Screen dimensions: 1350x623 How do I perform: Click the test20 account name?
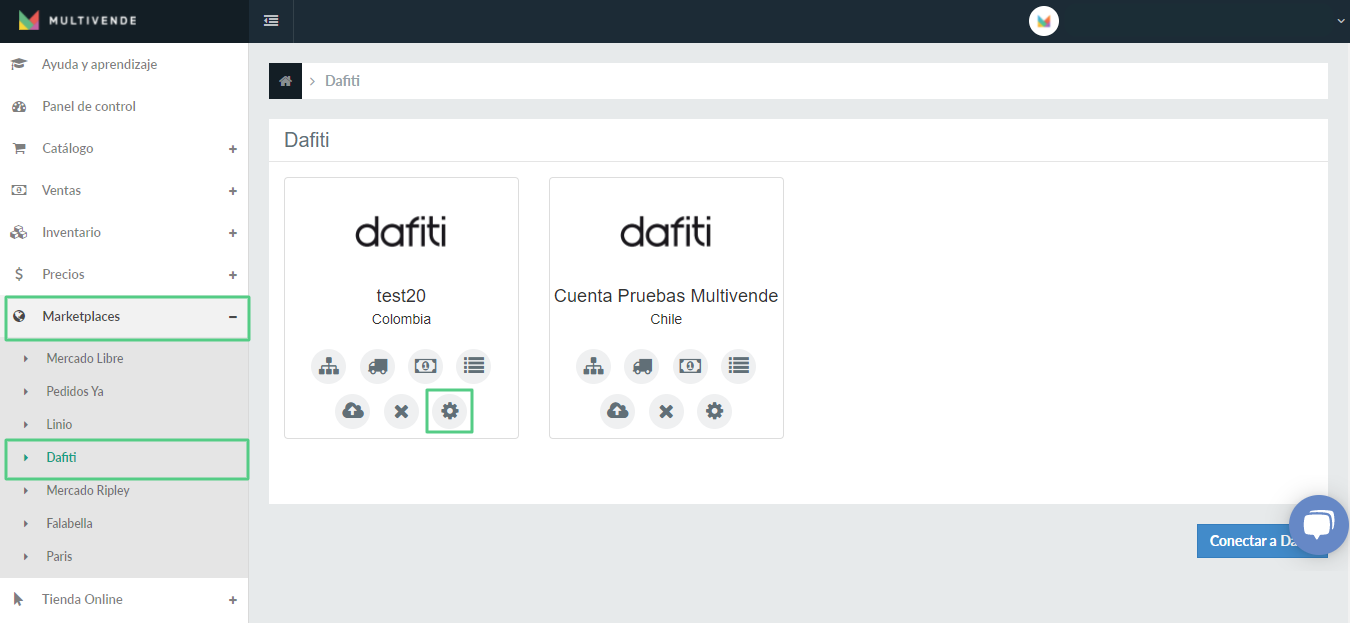tap(401, 296)
